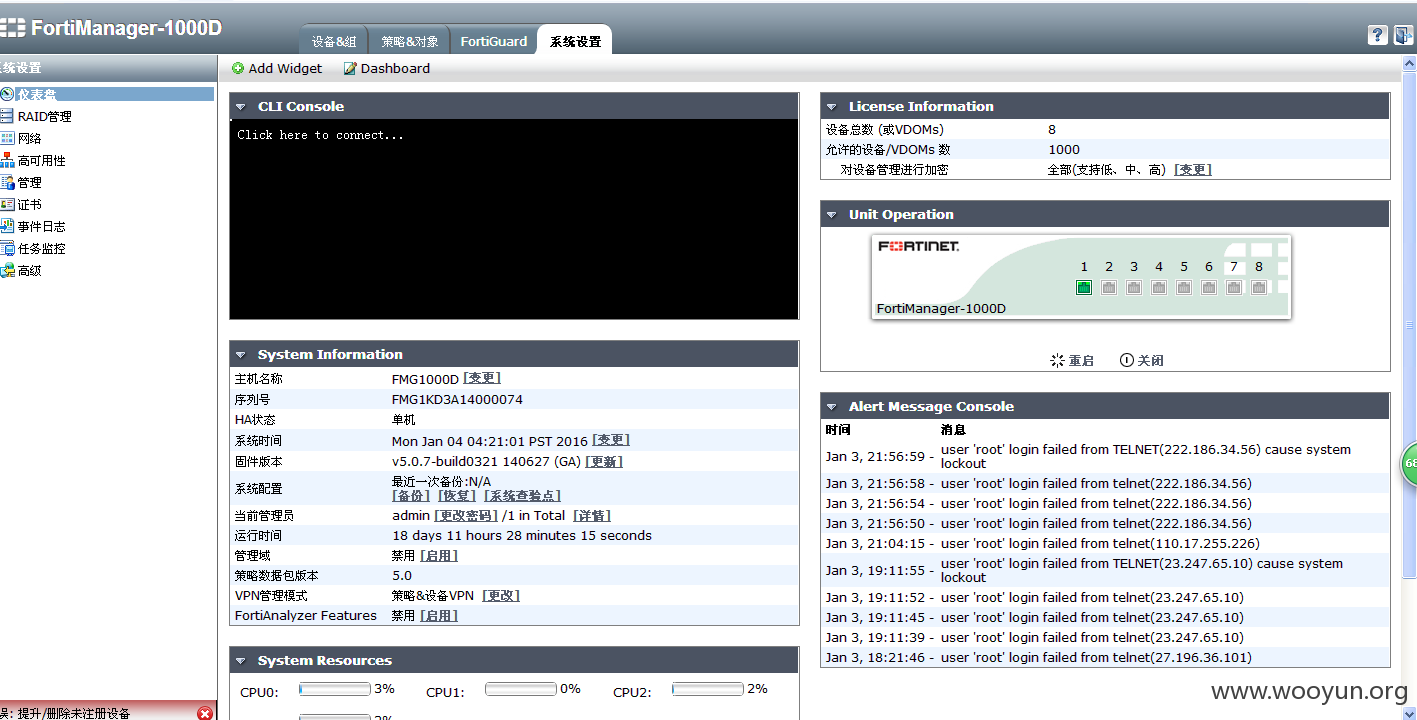Click the 高可用性 sidebar icon

tap(7, 160)
